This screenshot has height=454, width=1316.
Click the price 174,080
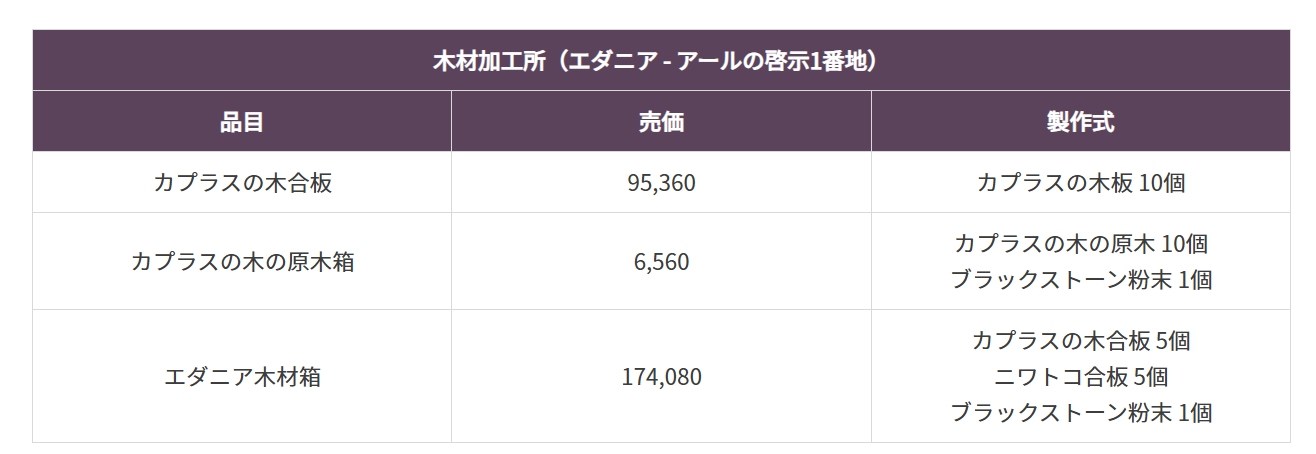tap(661, 377)
